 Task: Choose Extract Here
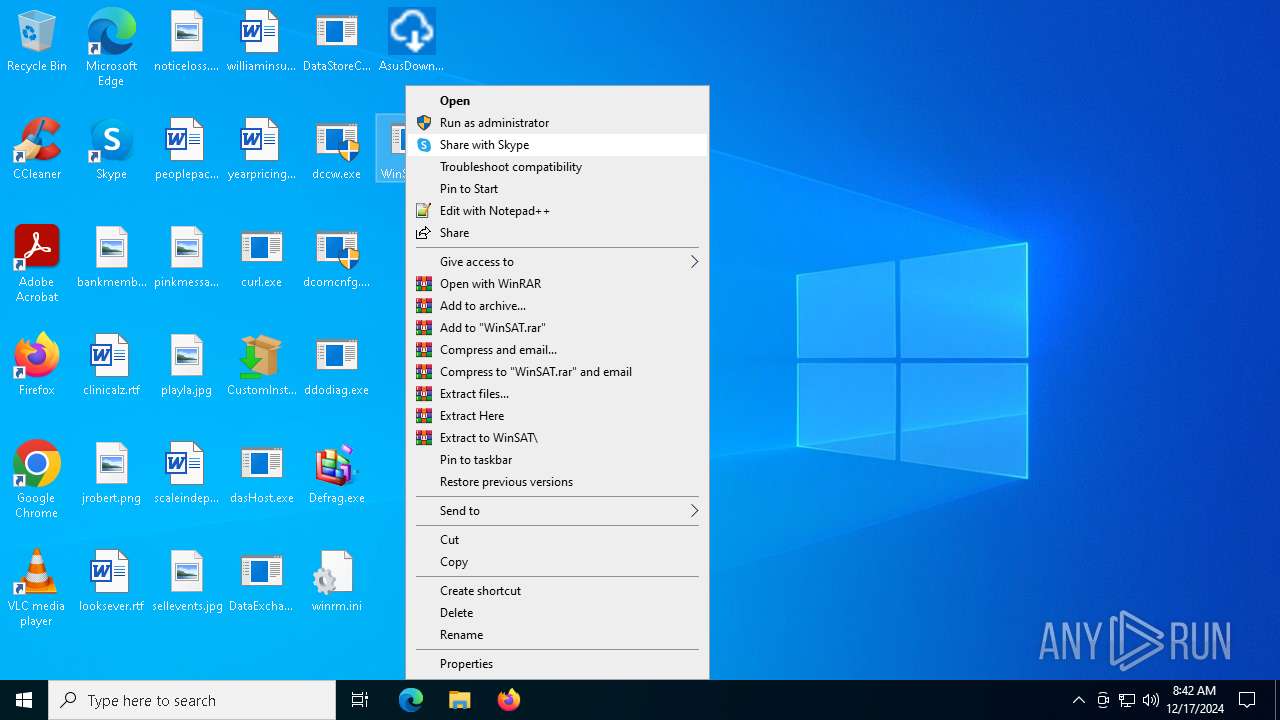pos(557,416)
